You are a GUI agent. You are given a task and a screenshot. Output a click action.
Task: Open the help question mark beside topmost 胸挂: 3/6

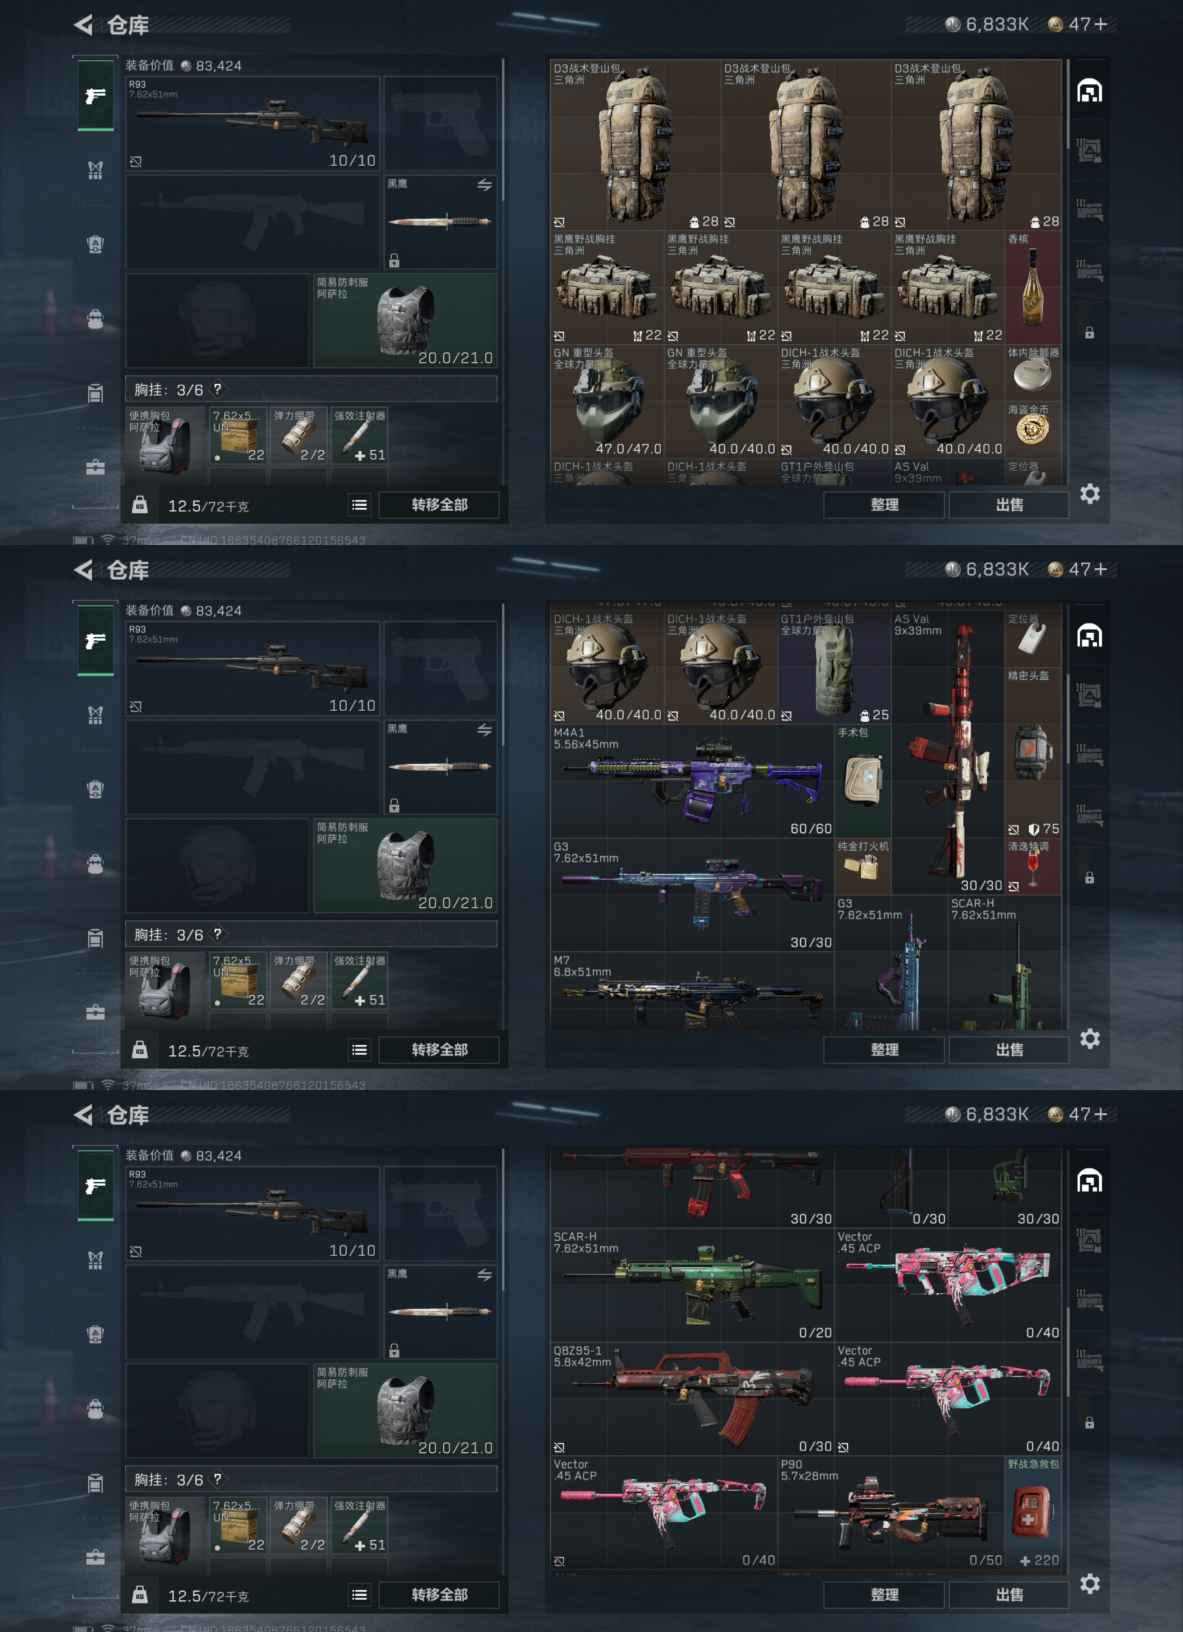pyautogui.click(x=217, y=389)
